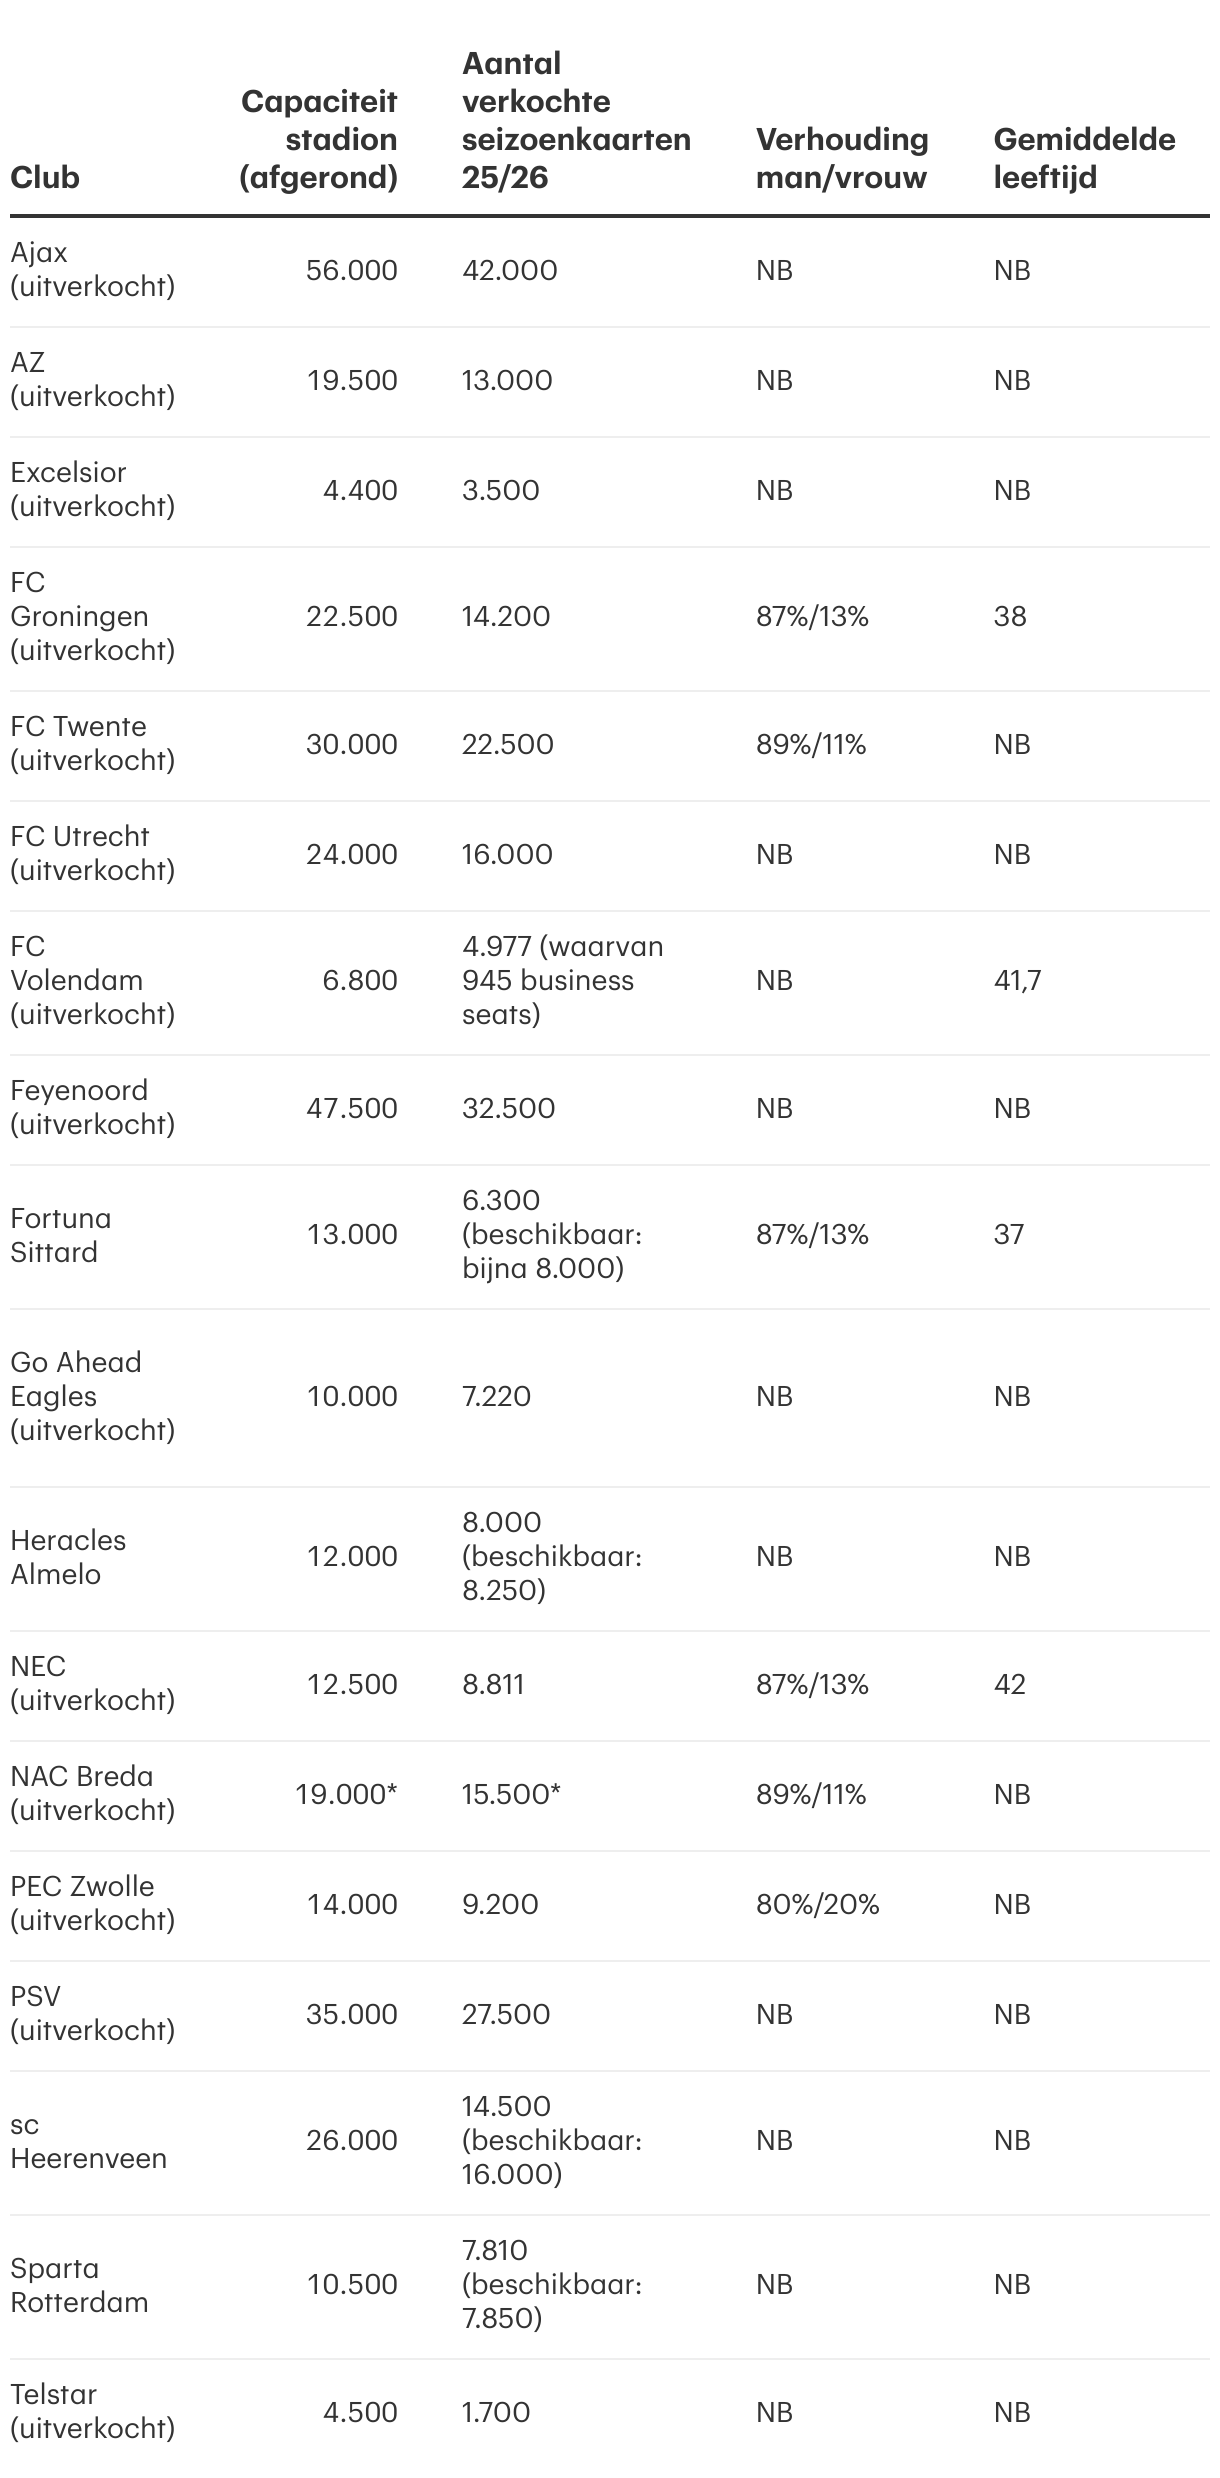This screenshot has height=2478, width=1220.
Task: Click the Capaciteit stadion column header
Action: click(x=320, y=139)
